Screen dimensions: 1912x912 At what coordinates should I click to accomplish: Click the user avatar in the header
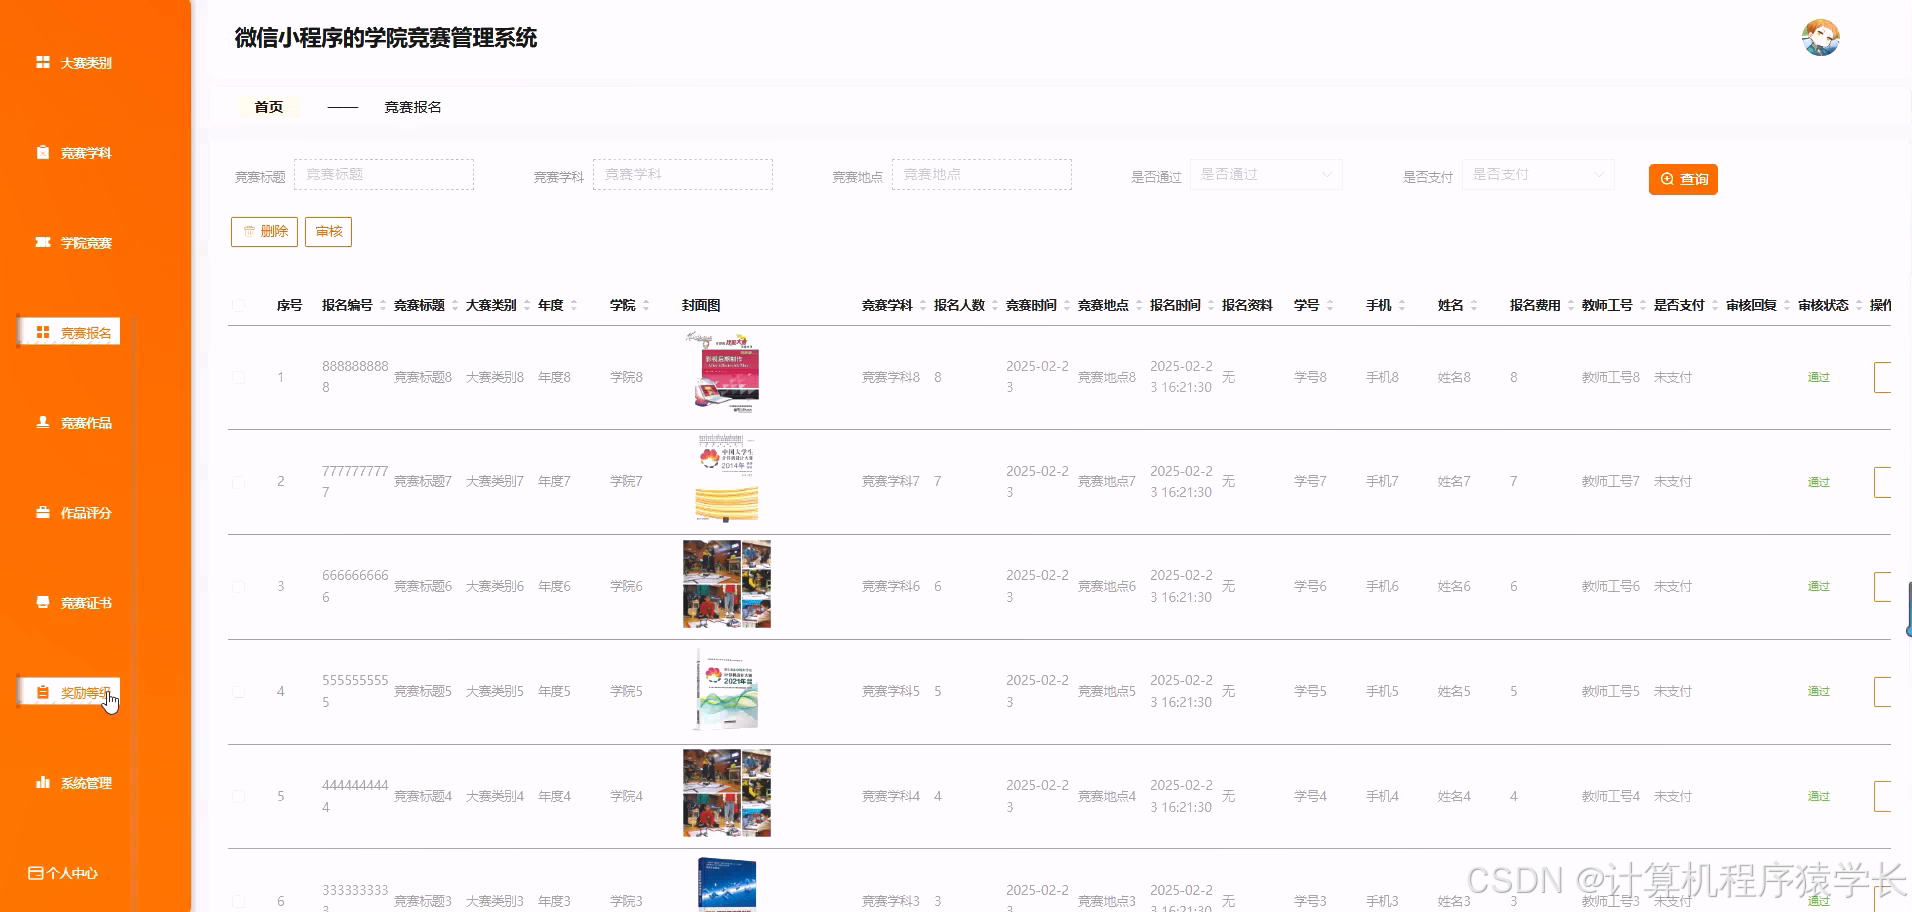pos(1820,38)
